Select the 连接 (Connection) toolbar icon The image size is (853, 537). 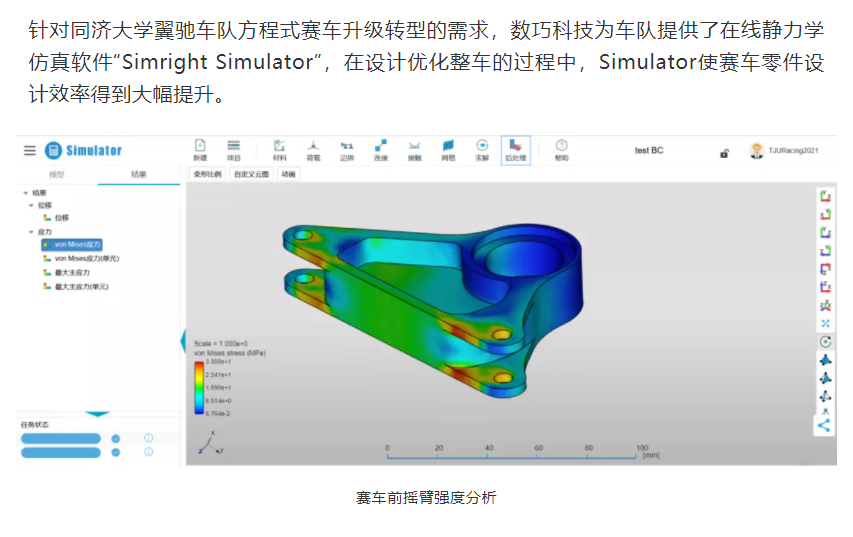(x=381, y=150)
